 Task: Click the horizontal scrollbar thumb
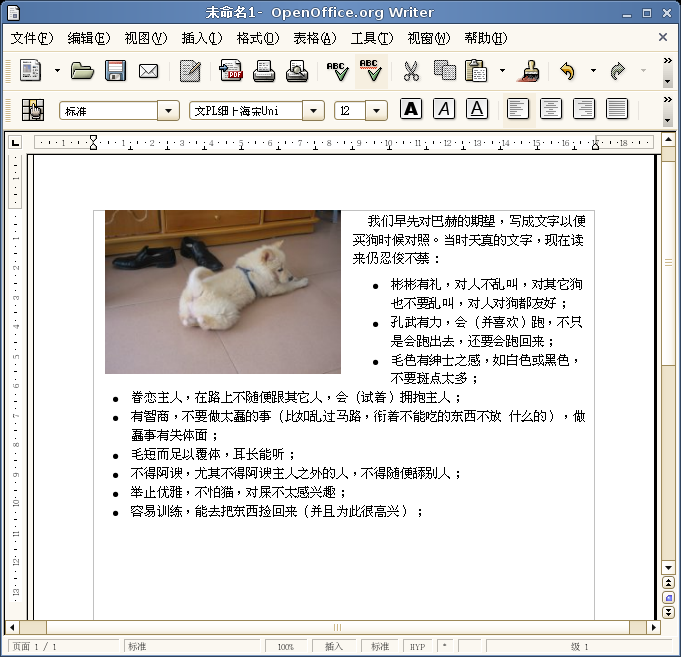[x=337, y=628]
